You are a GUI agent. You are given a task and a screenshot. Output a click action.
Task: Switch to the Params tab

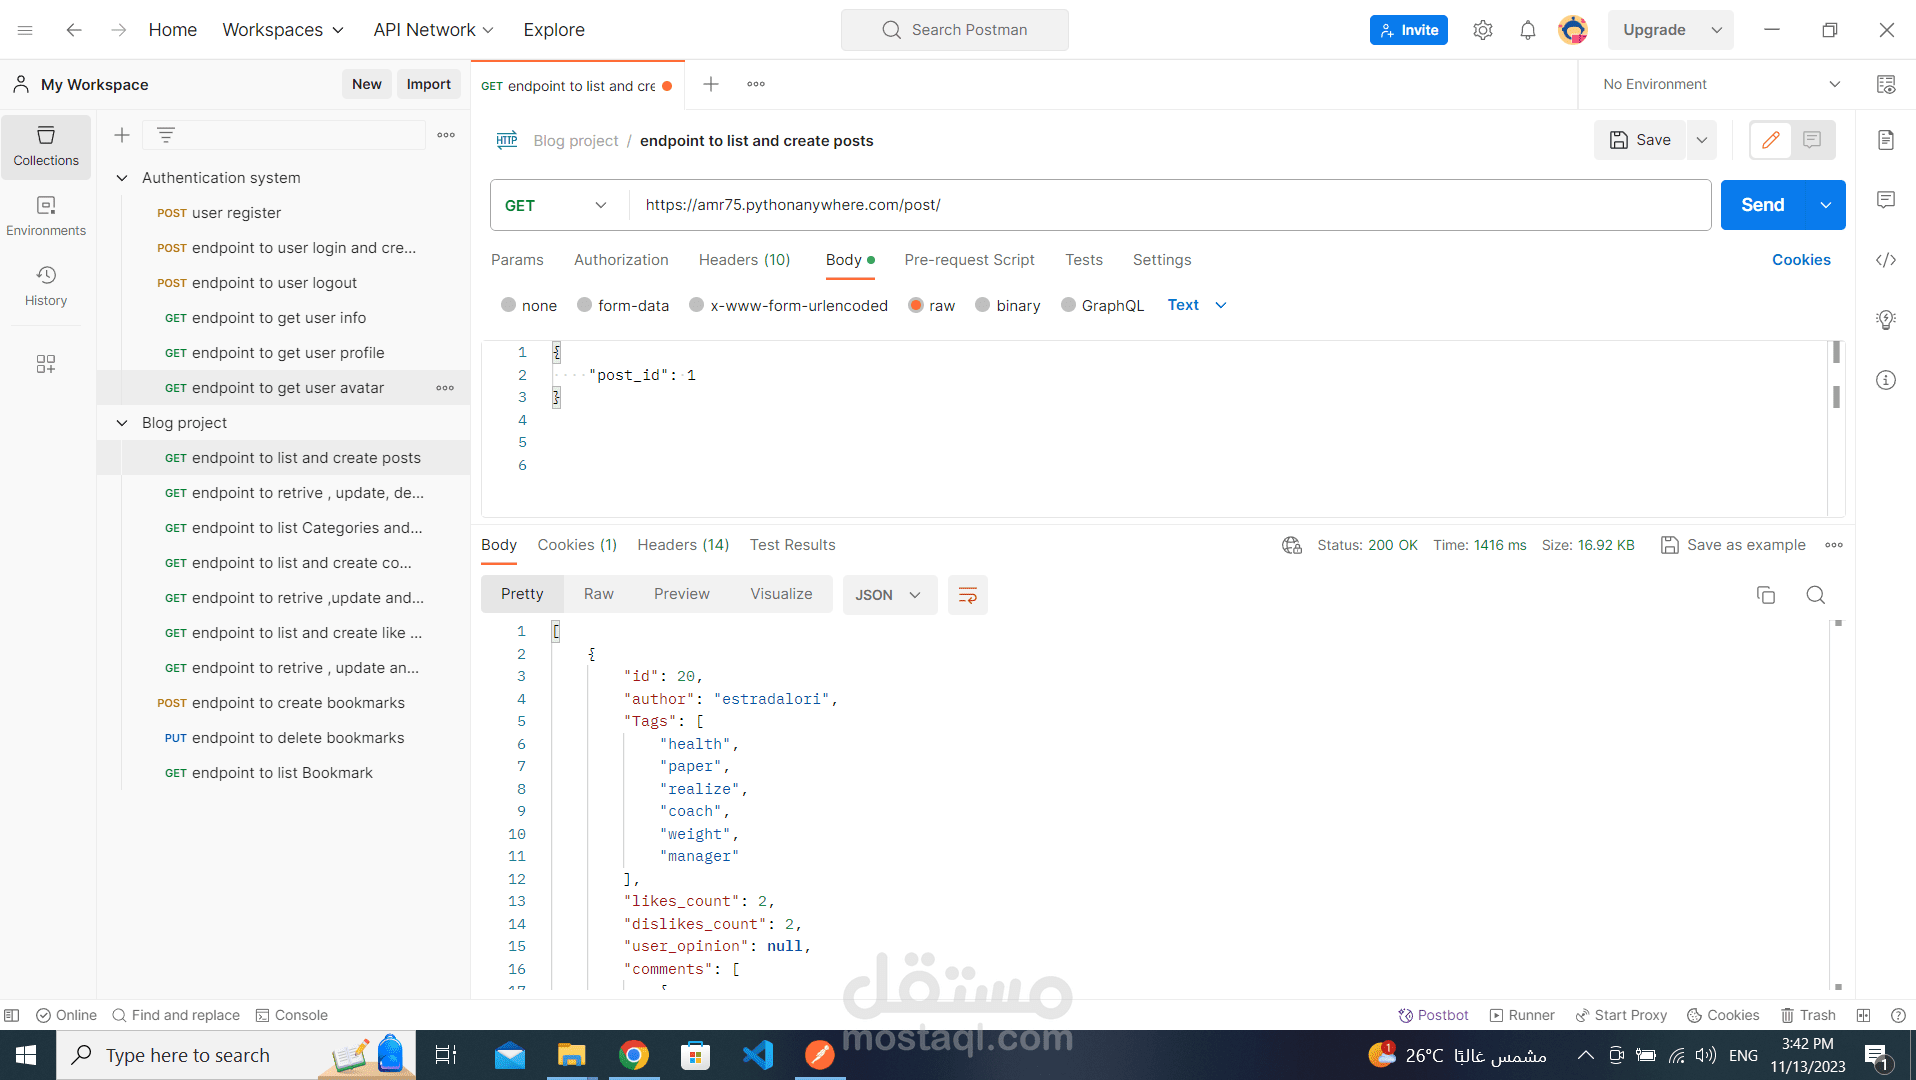517,260
